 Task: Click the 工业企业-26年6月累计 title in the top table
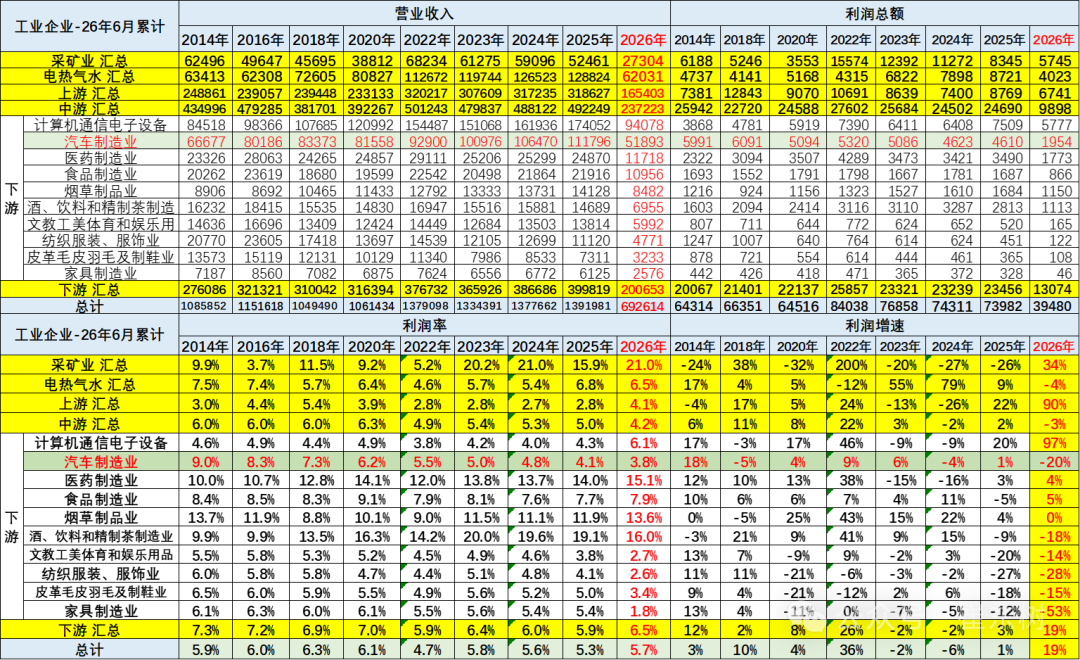(x=90, y=26)
